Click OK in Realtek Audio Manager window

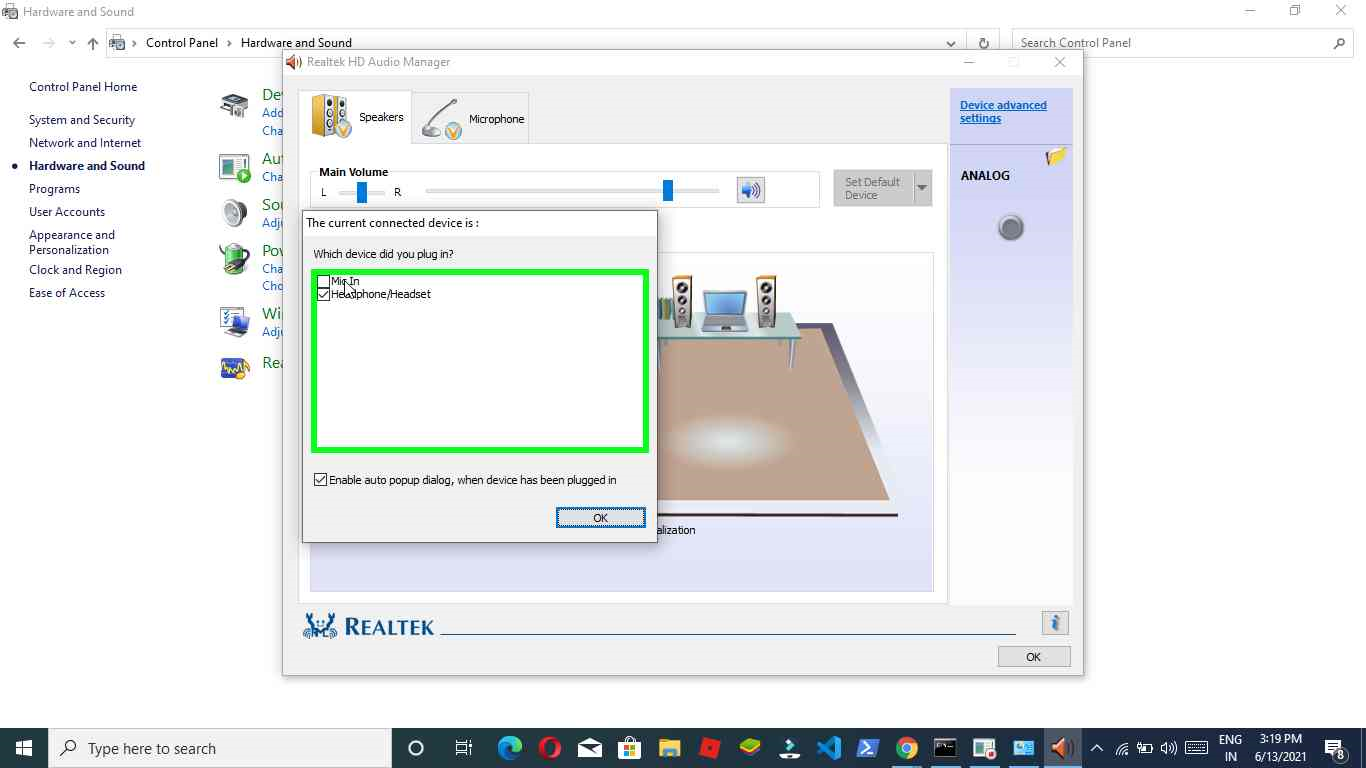point(1034,657)
